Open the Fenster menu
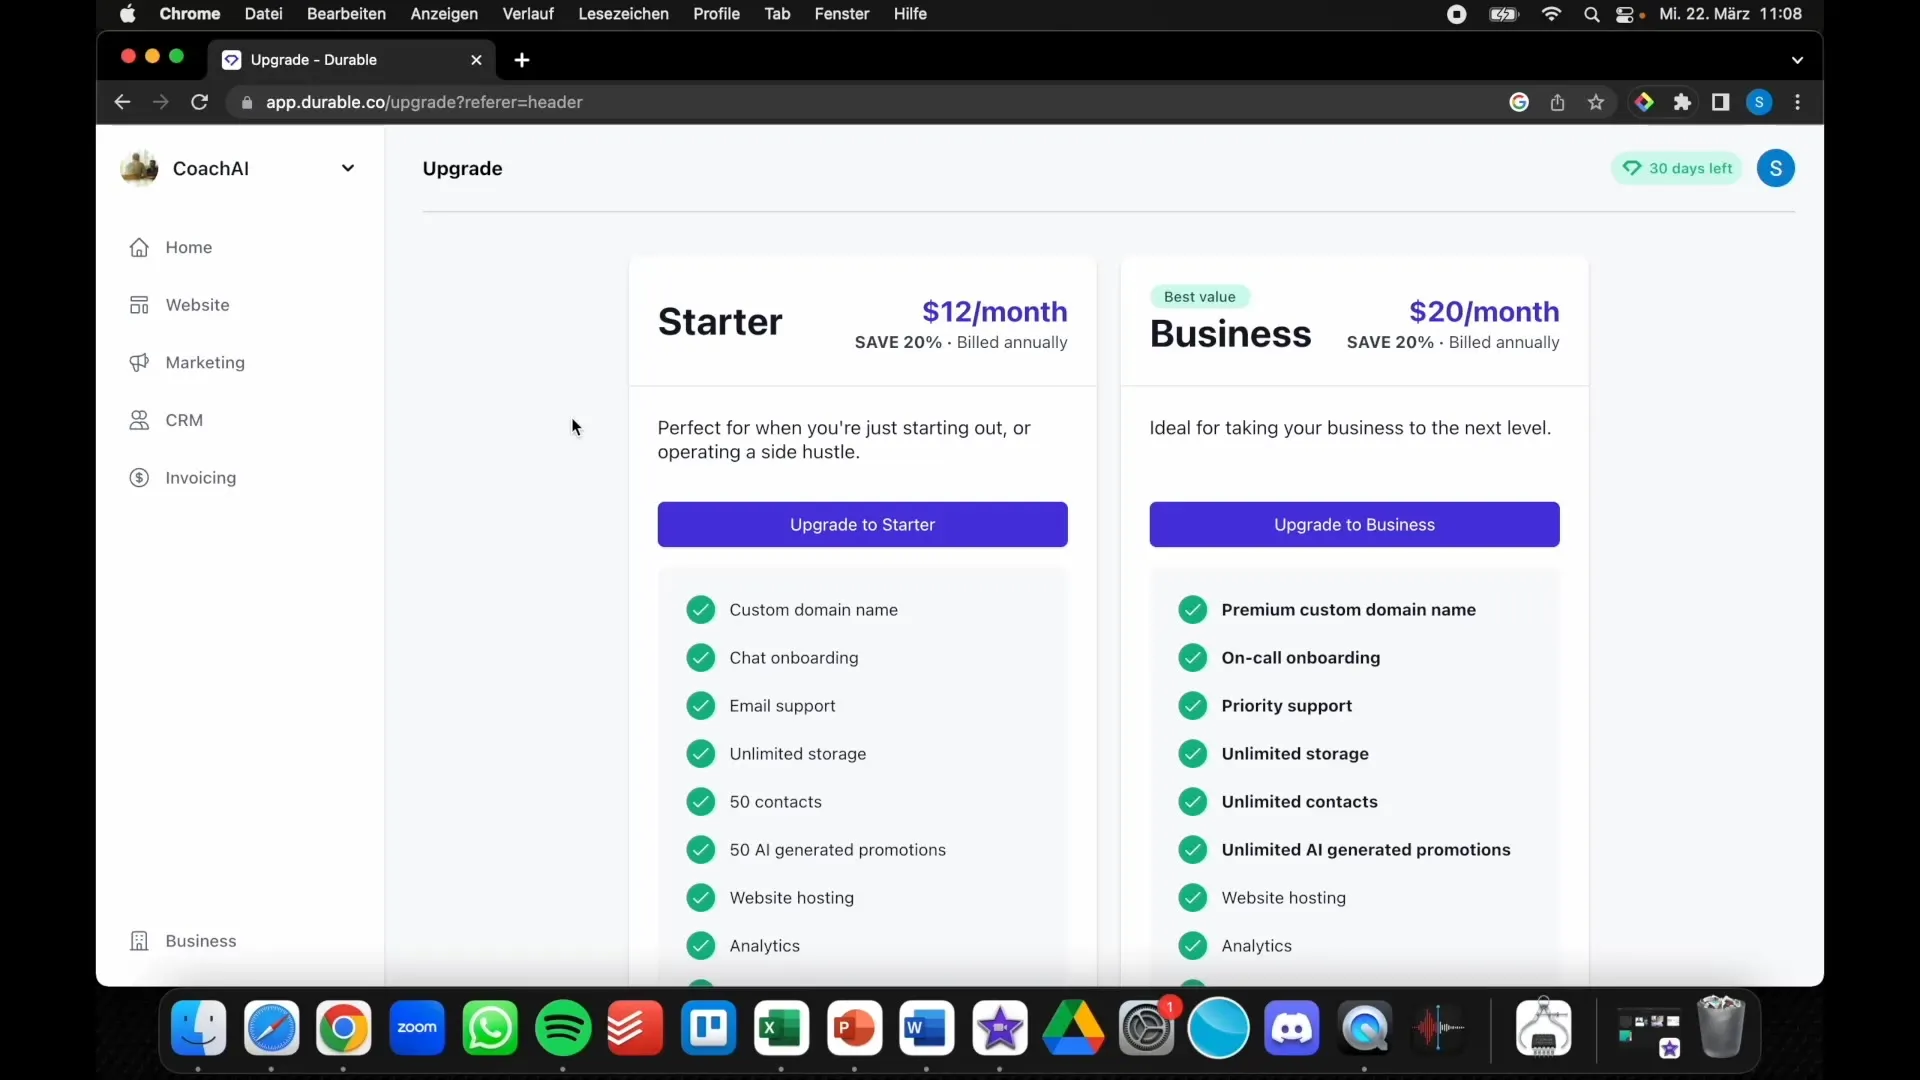1920x1080 pixels. coord(841,14)
